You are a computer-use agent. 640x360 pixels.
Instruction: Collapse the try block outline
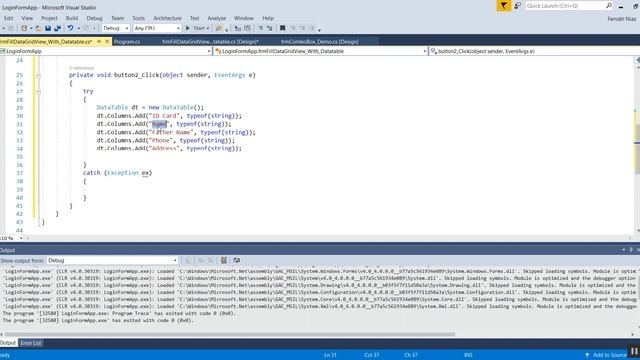pos(38,92)
